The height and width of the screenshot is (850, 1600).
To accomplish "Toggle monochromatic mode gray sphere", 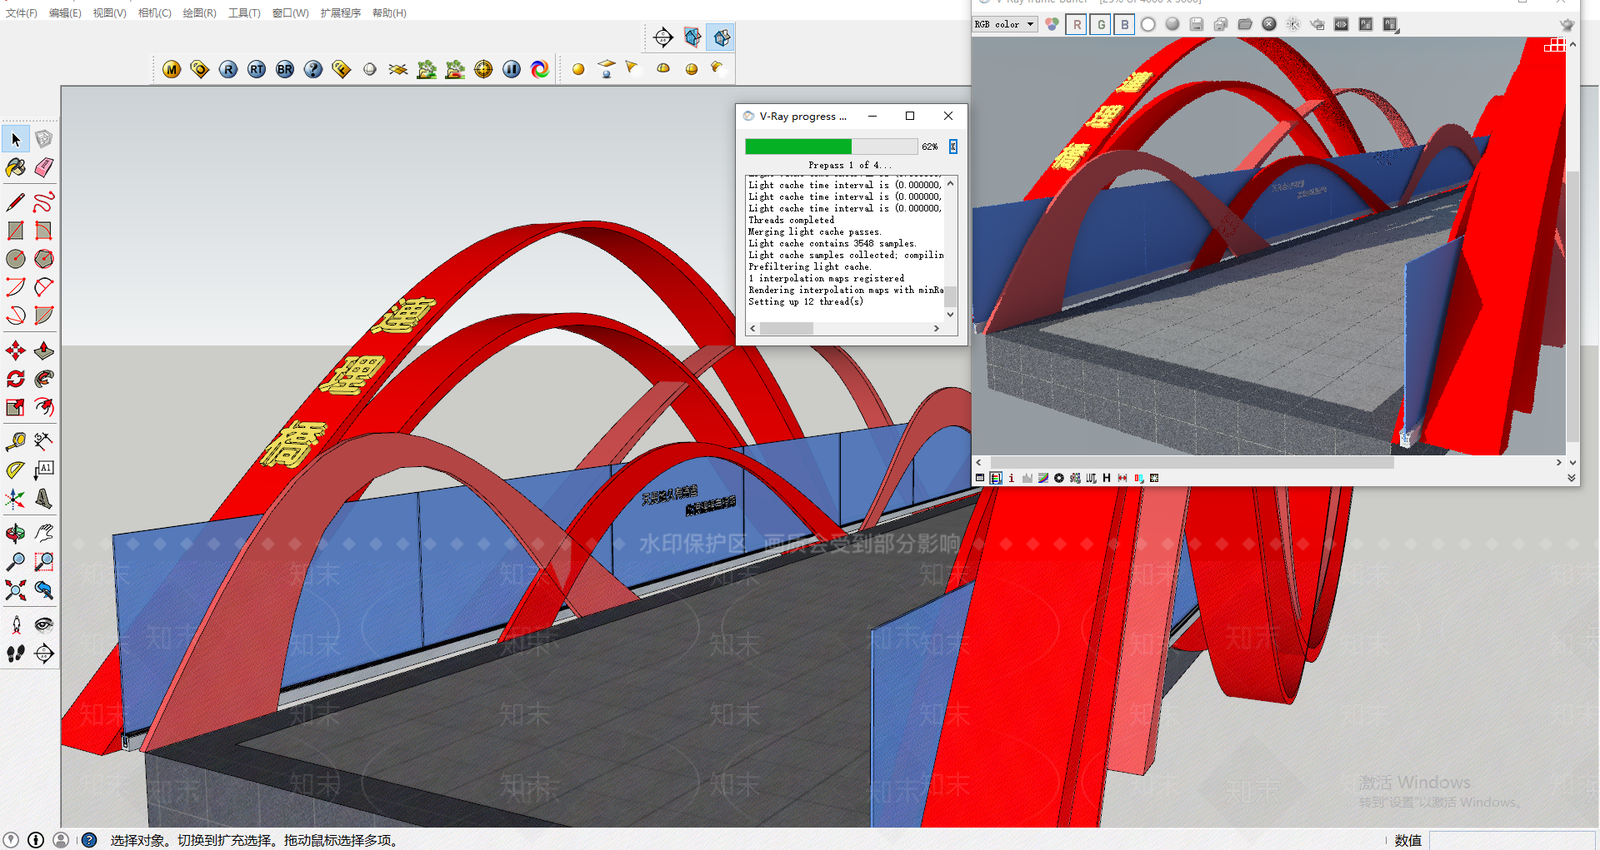I will 1172,24.
